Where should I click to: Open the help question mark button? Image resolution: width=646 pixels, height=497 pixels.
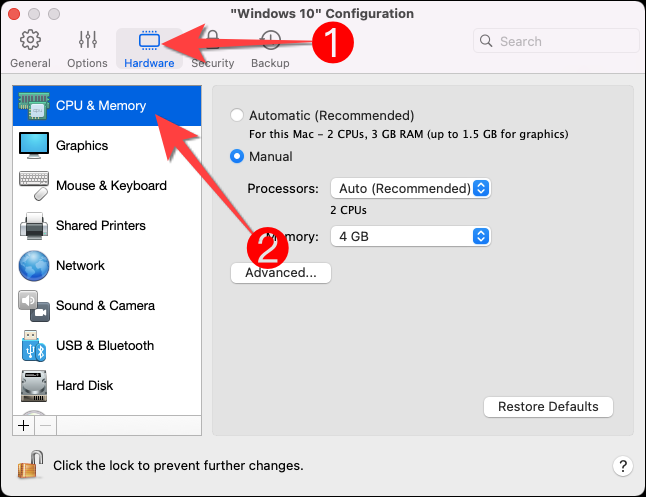pos(622,465)
